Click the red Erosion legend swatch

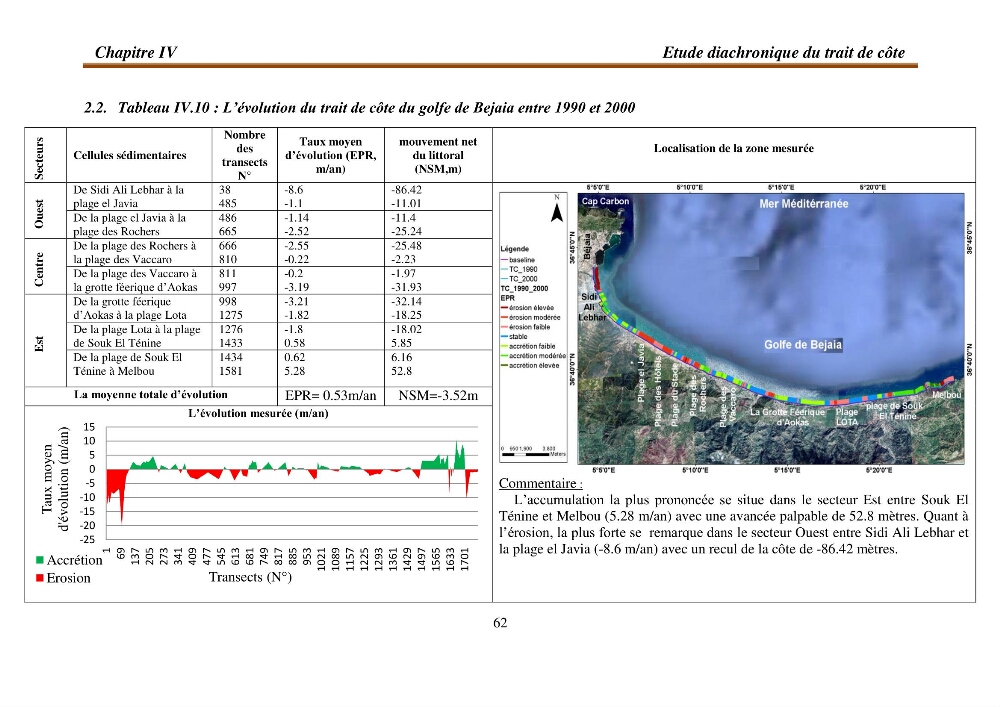pos(40,578)
